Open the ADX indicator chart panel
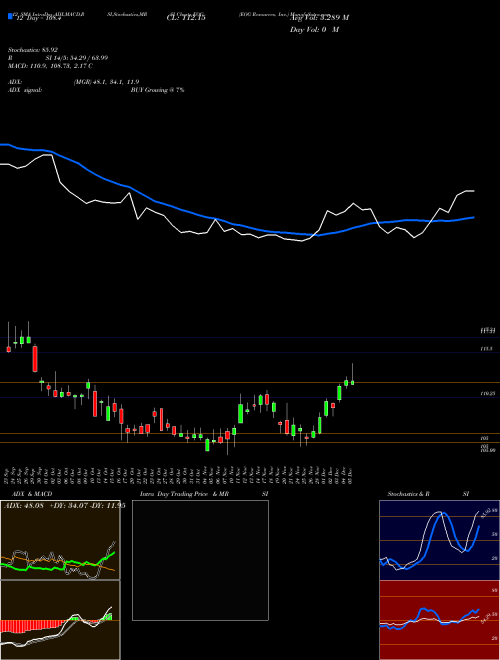 pos(60,540)
